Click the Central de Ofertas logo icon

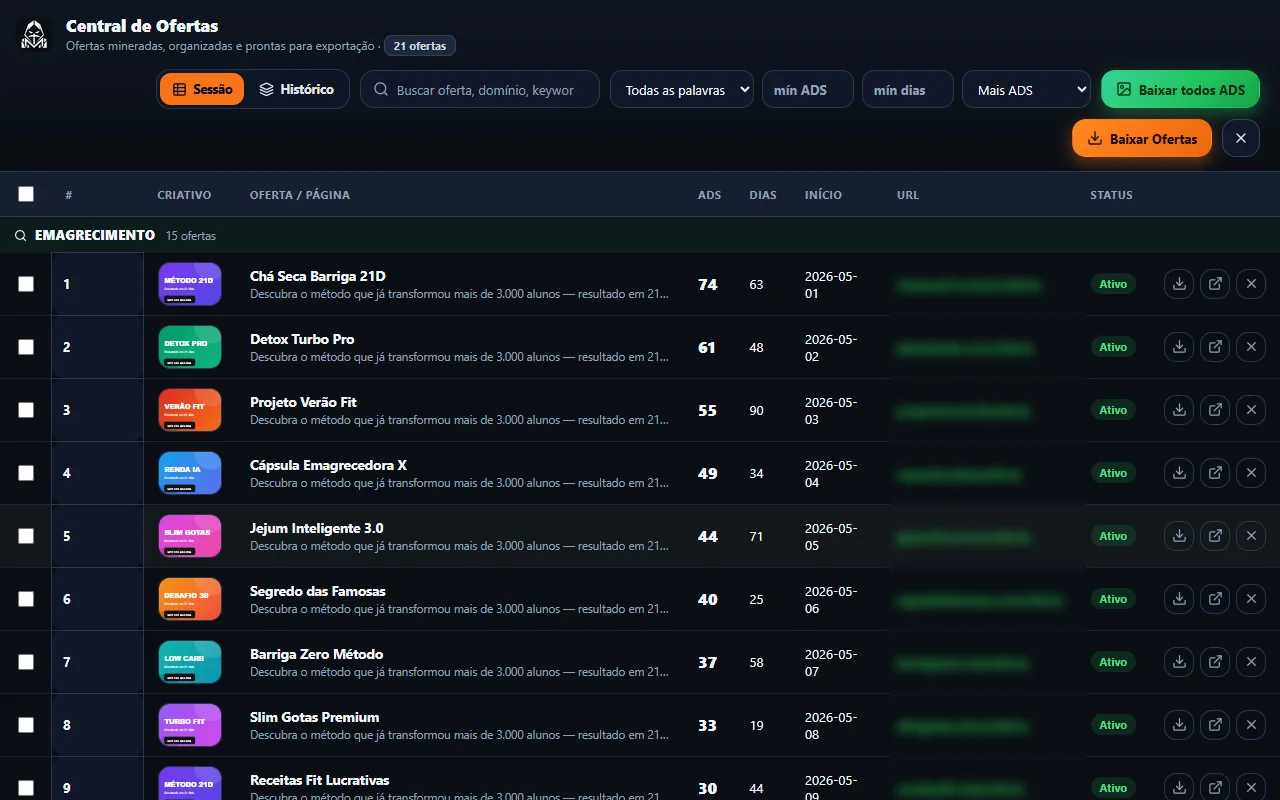pos(34,35)
